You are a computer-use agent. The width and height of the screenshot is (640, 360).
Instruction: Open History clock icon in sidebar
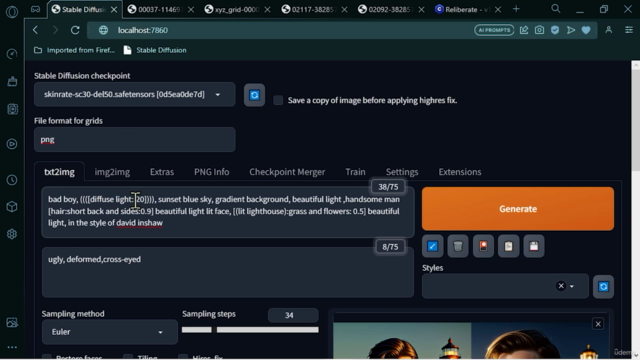[12, 180]
